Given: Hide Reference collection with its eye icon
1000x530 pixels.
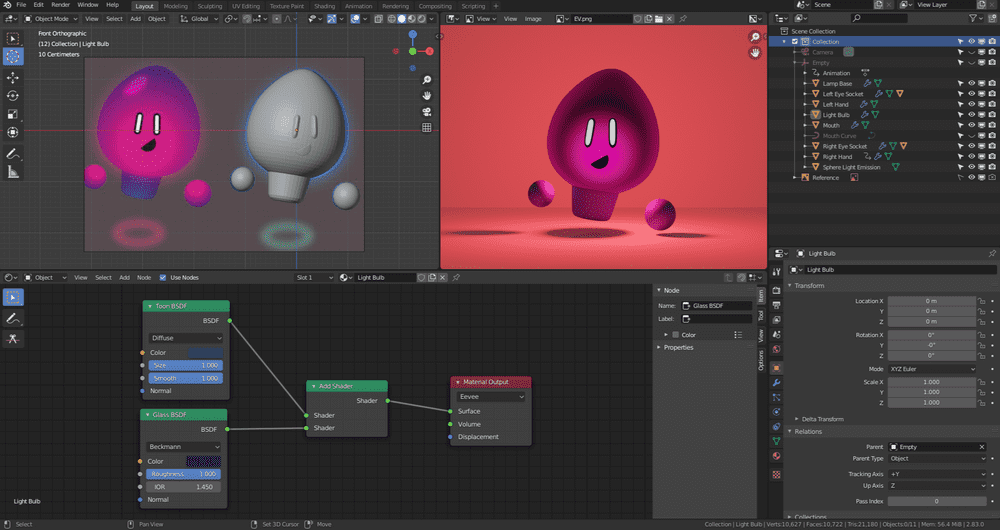Looking at the screenshot, I should tap(971, 177).
